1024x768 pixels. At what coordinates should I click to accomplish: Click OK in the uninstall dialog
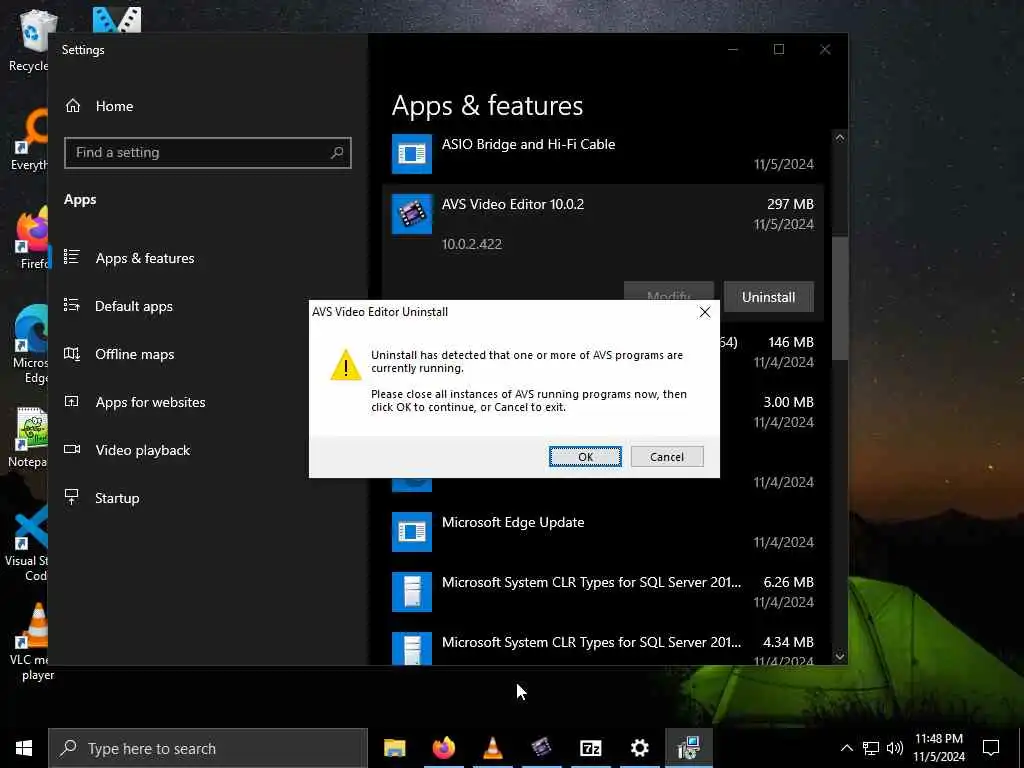coord(585,456)
